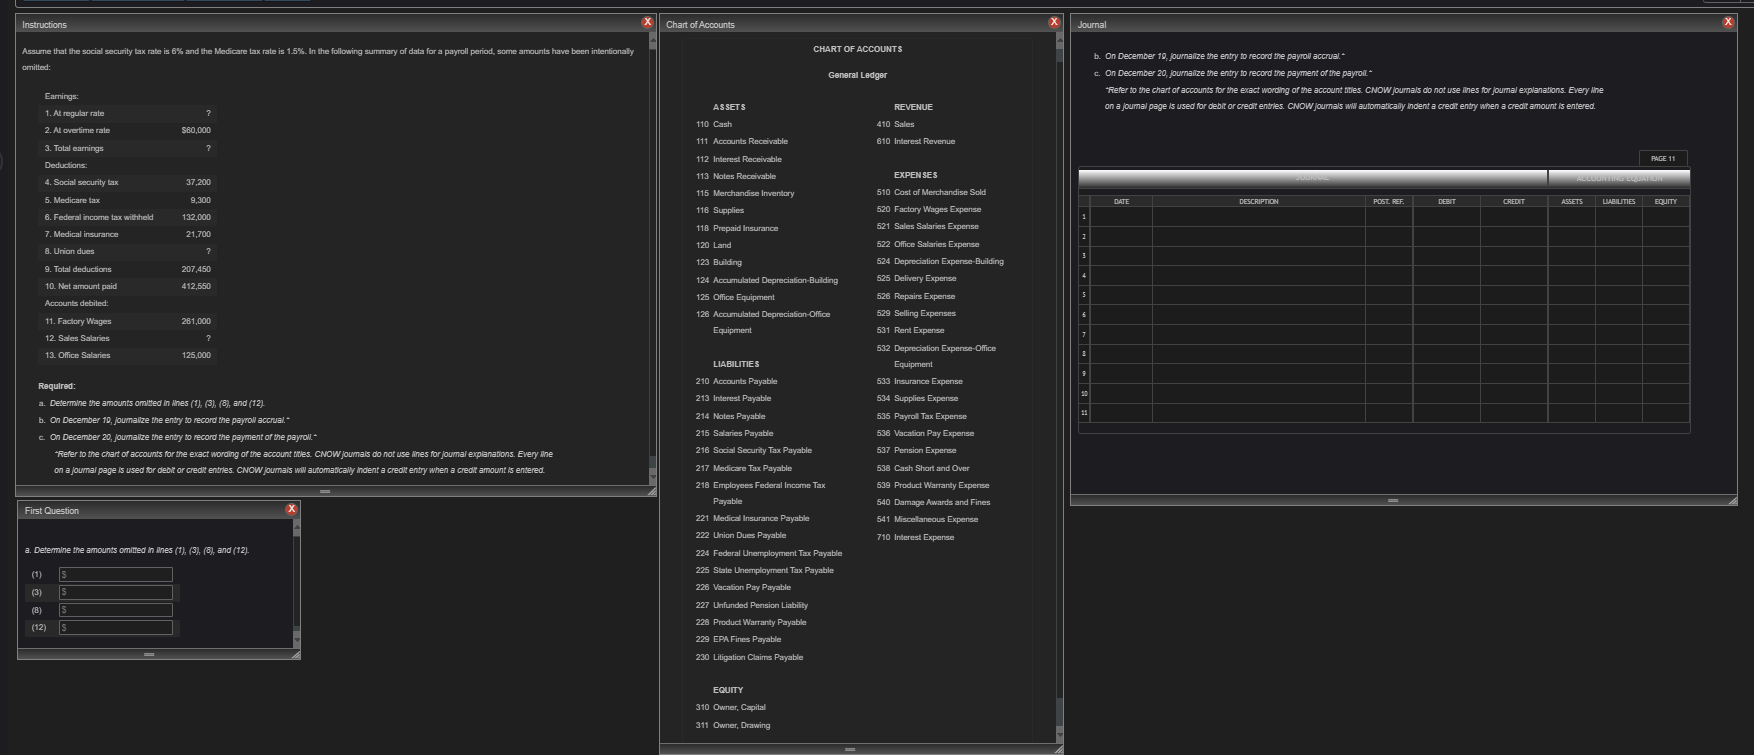Image resolution: width=1754 pixels, height=755 pixels.
Task: Click '222 Union Dues Payable' account
Action: click(741, 535)
